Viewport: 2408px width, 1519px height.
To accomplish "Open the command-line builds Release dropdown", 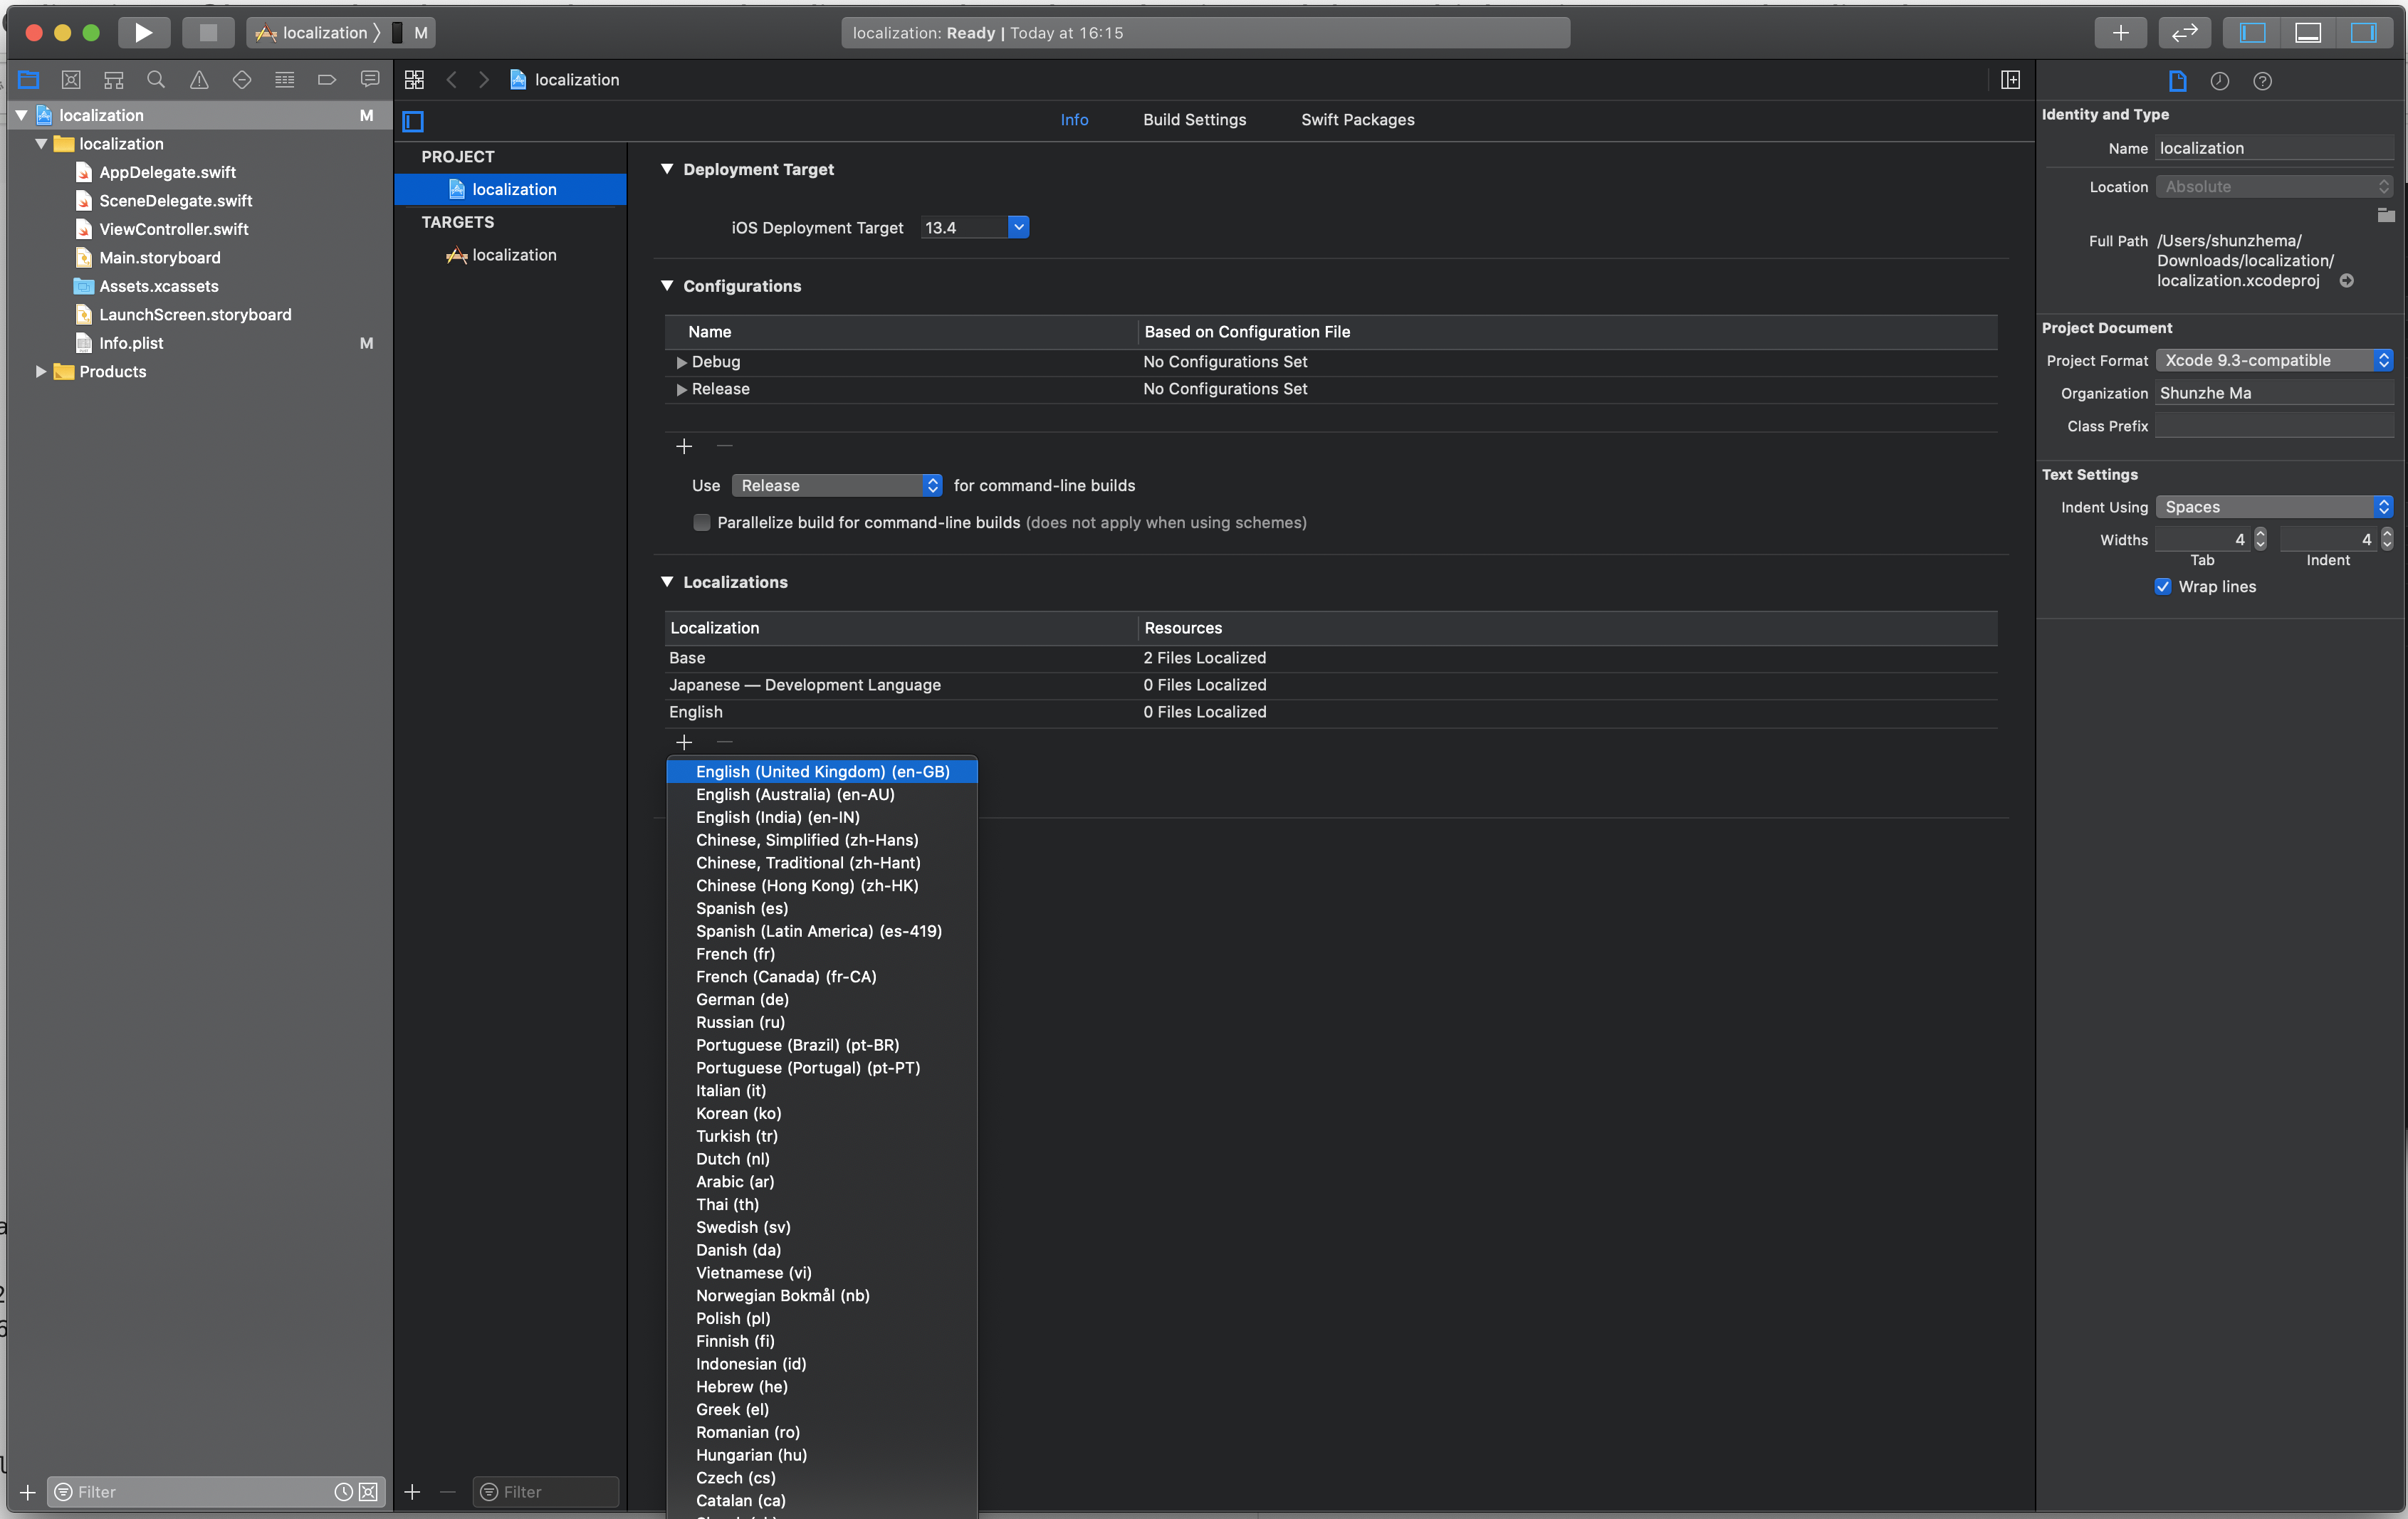I will (x=837, y=485).
